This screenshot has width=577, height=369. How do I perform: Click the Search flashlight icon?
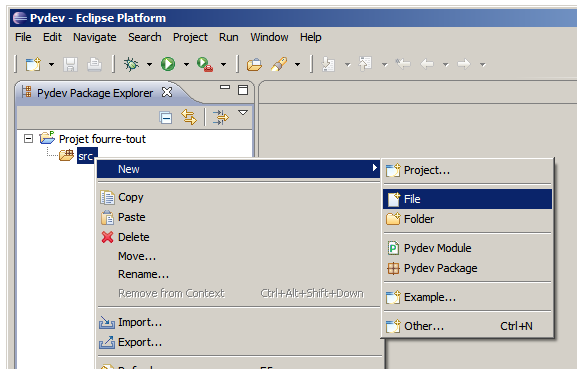279,64
